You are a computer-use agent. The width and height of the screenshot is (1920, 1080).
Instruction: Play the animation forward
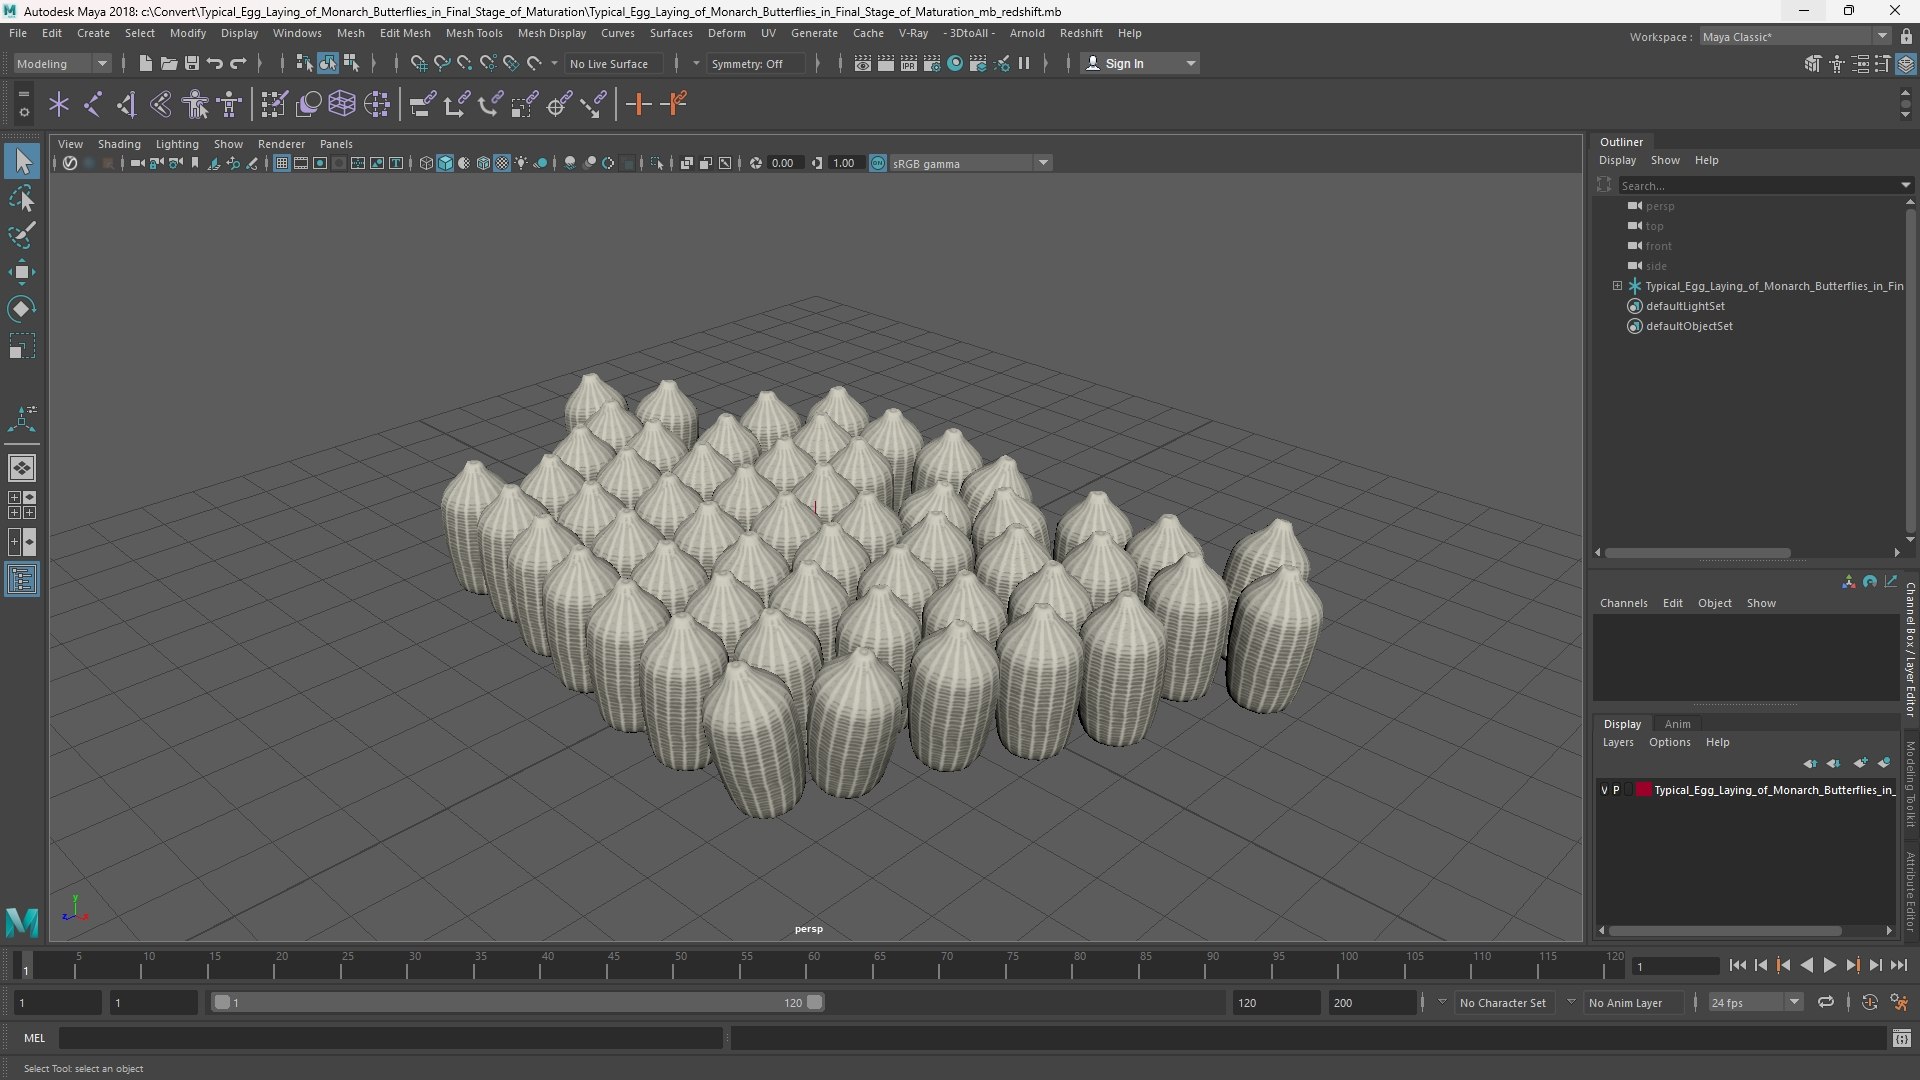[x=1829, y=965]
